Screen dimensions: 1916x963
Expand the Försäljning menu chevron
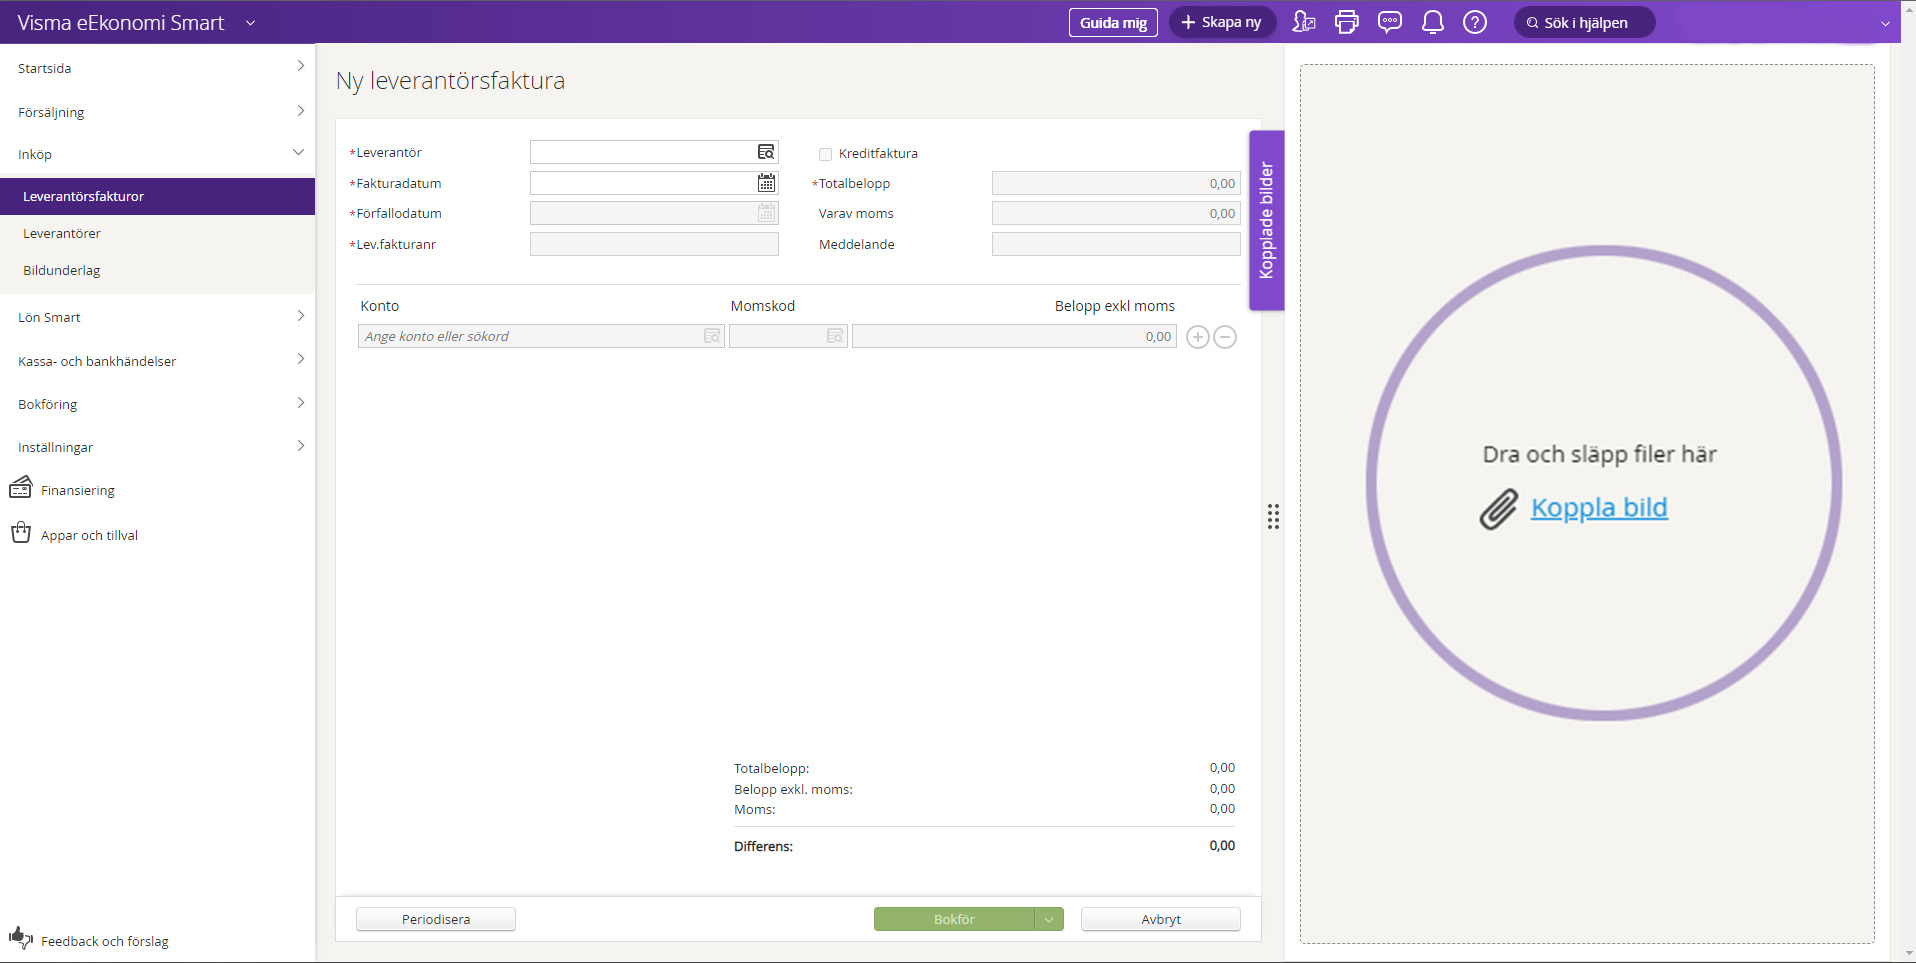click(x=300, y=110)
